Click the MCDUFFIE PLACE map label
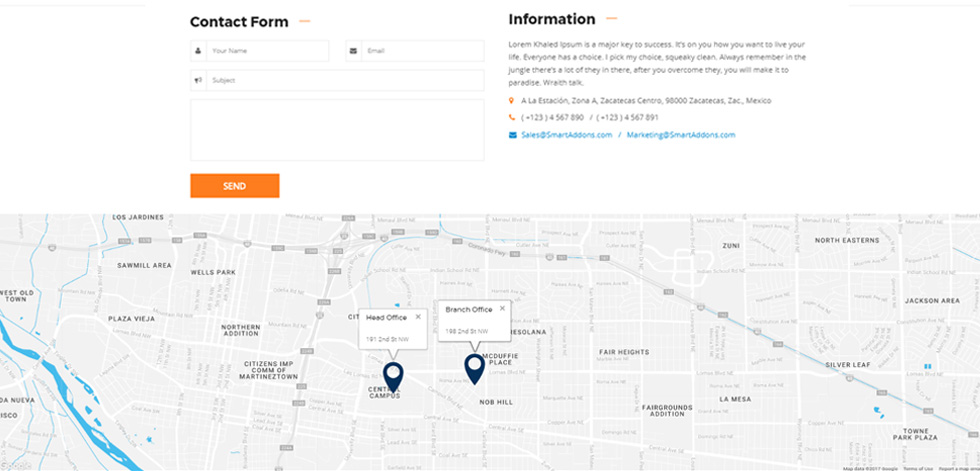Screen dimensions: 980x471 tap(501, 359)
